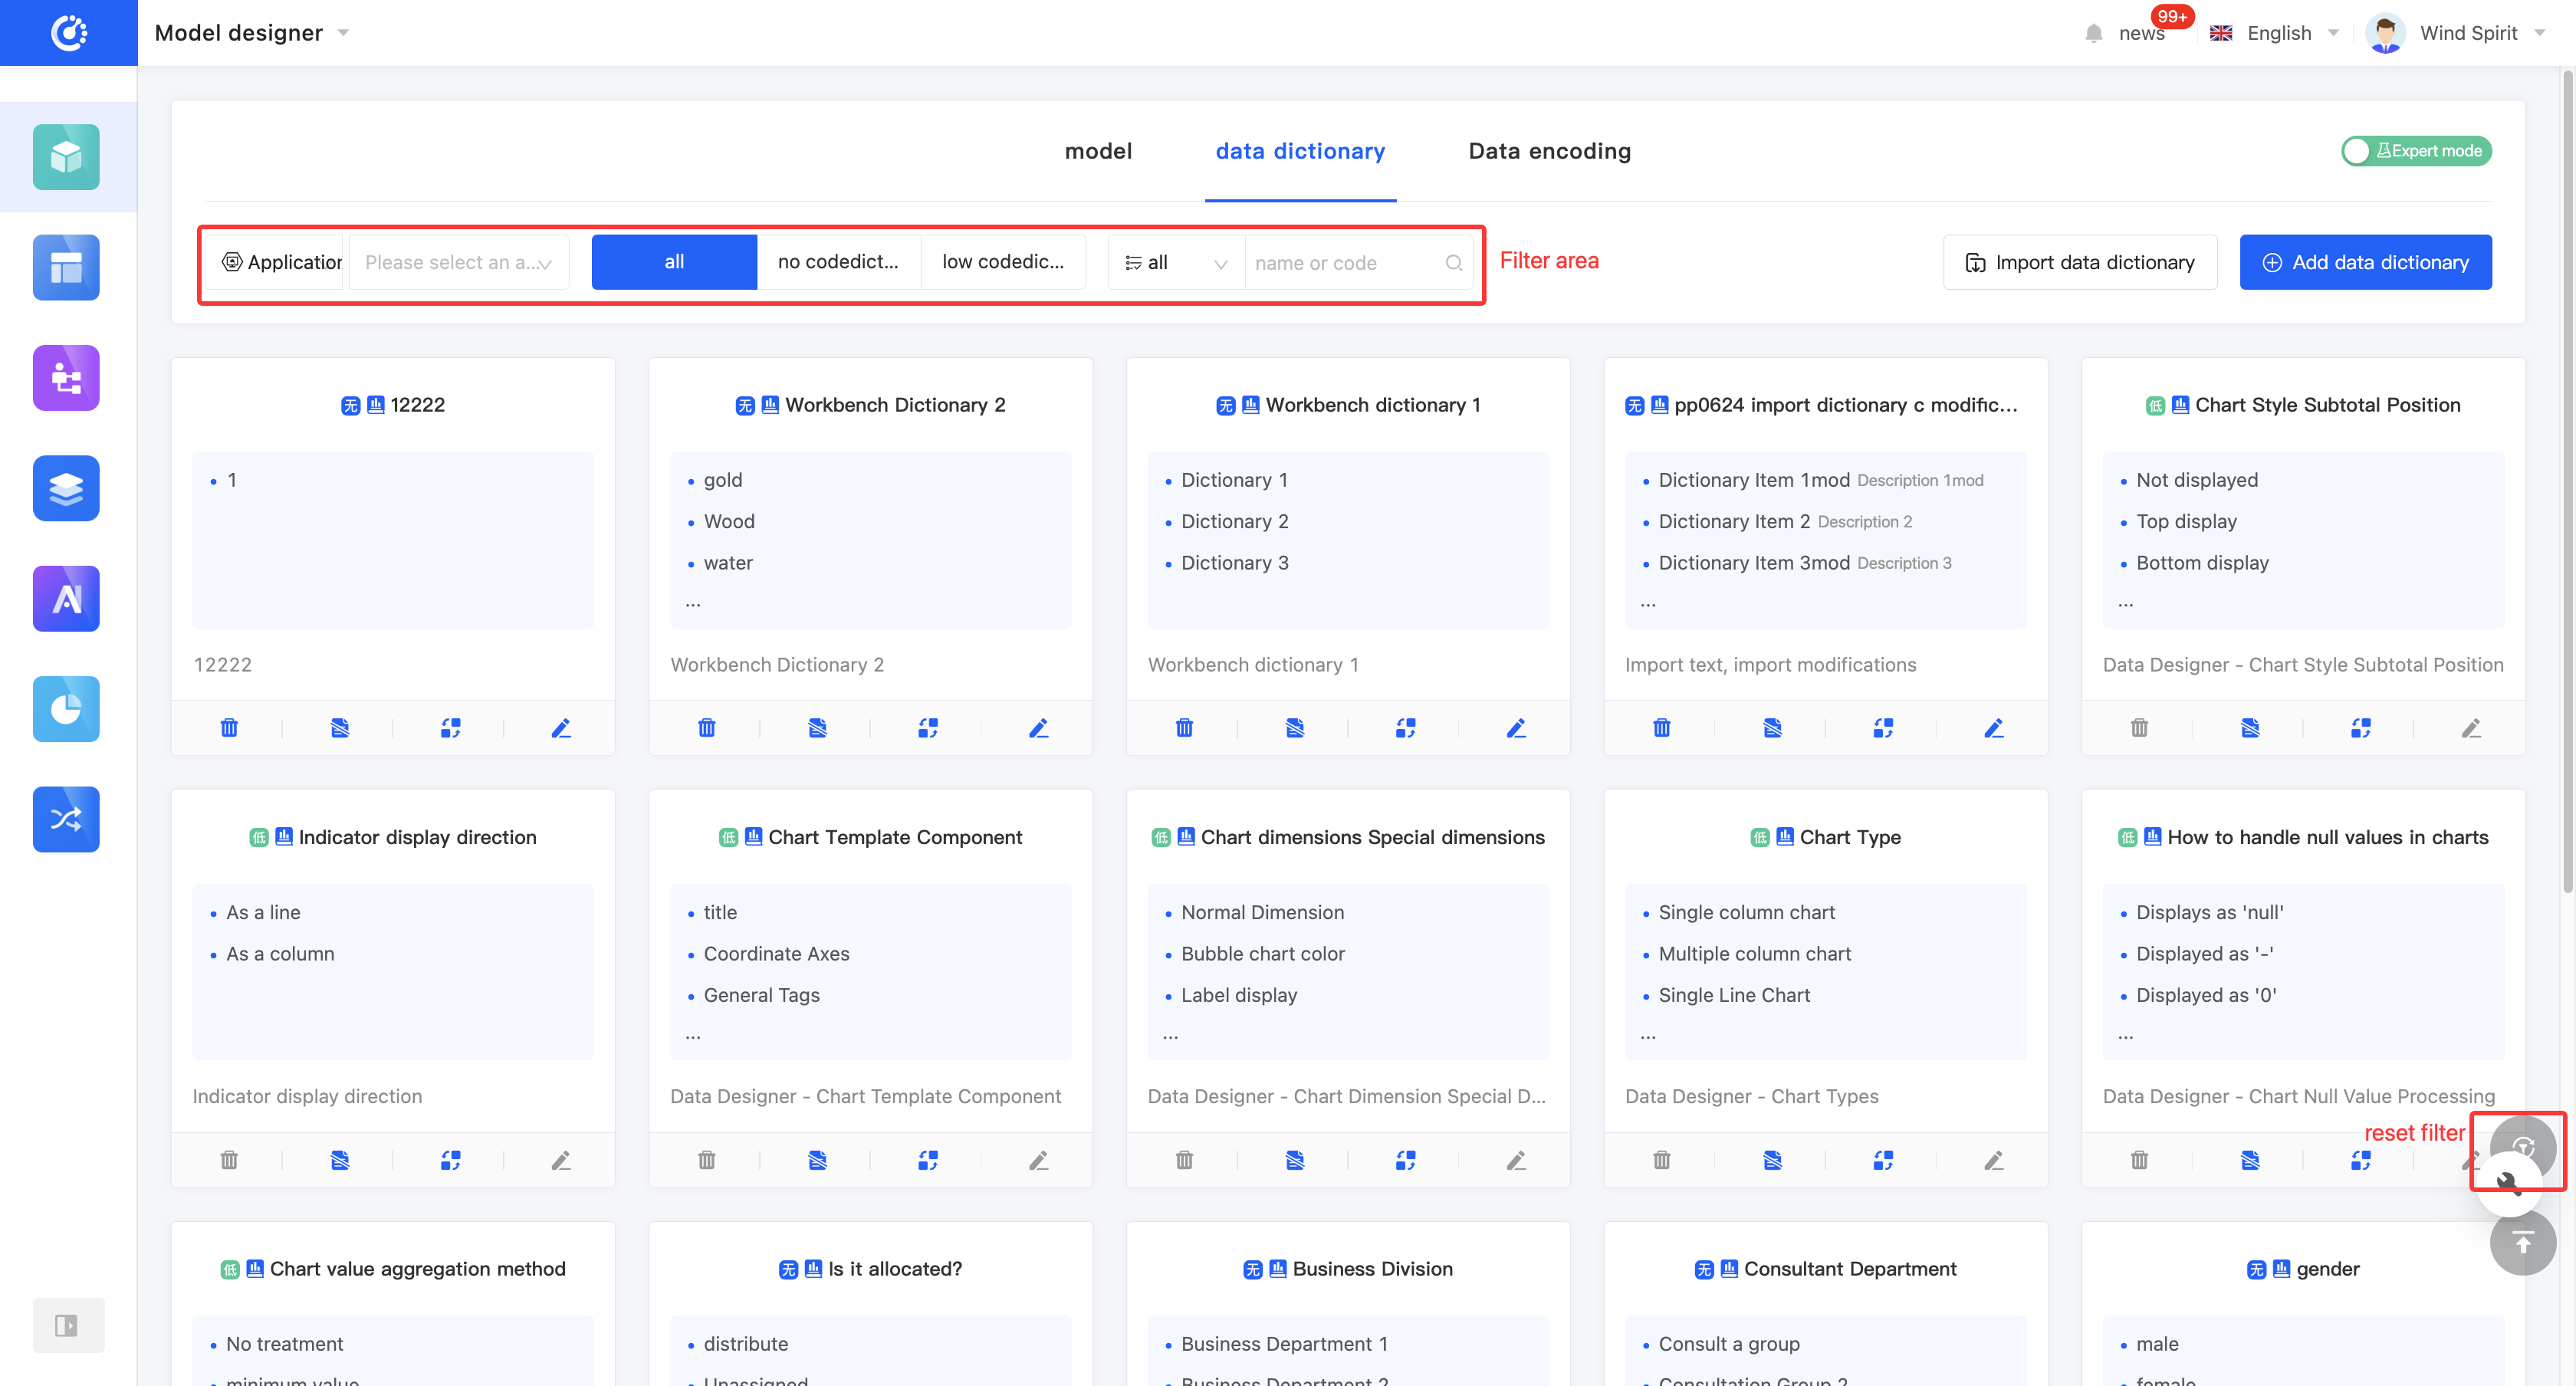Toggle the Expert mode switch
2576x1386 pixels.
[x=2415, y=151]
